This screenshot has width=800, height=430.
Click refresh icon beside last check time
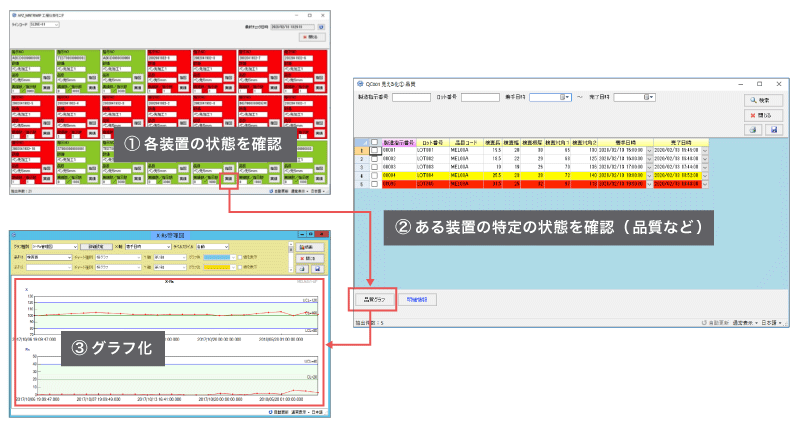pos(335,27)
